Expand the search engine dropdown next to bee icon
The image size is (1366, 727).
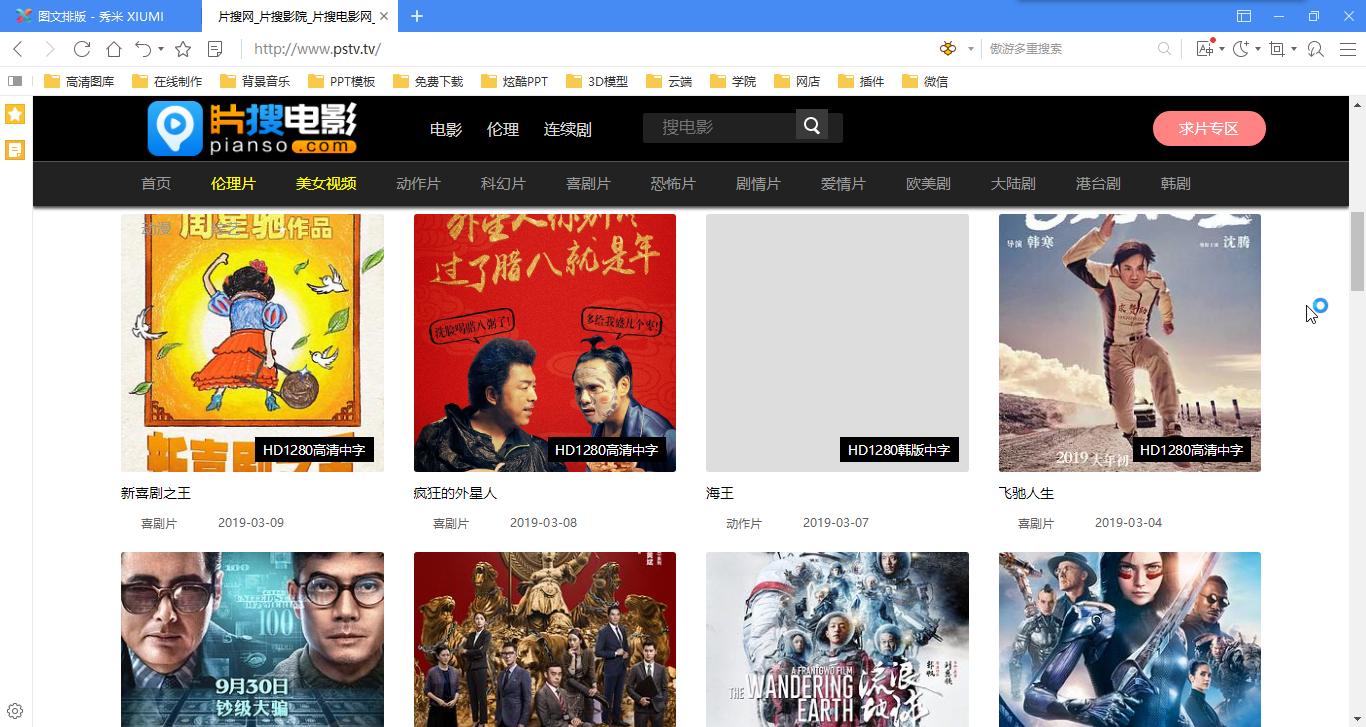pyautogui.click(x=970, y=49)
